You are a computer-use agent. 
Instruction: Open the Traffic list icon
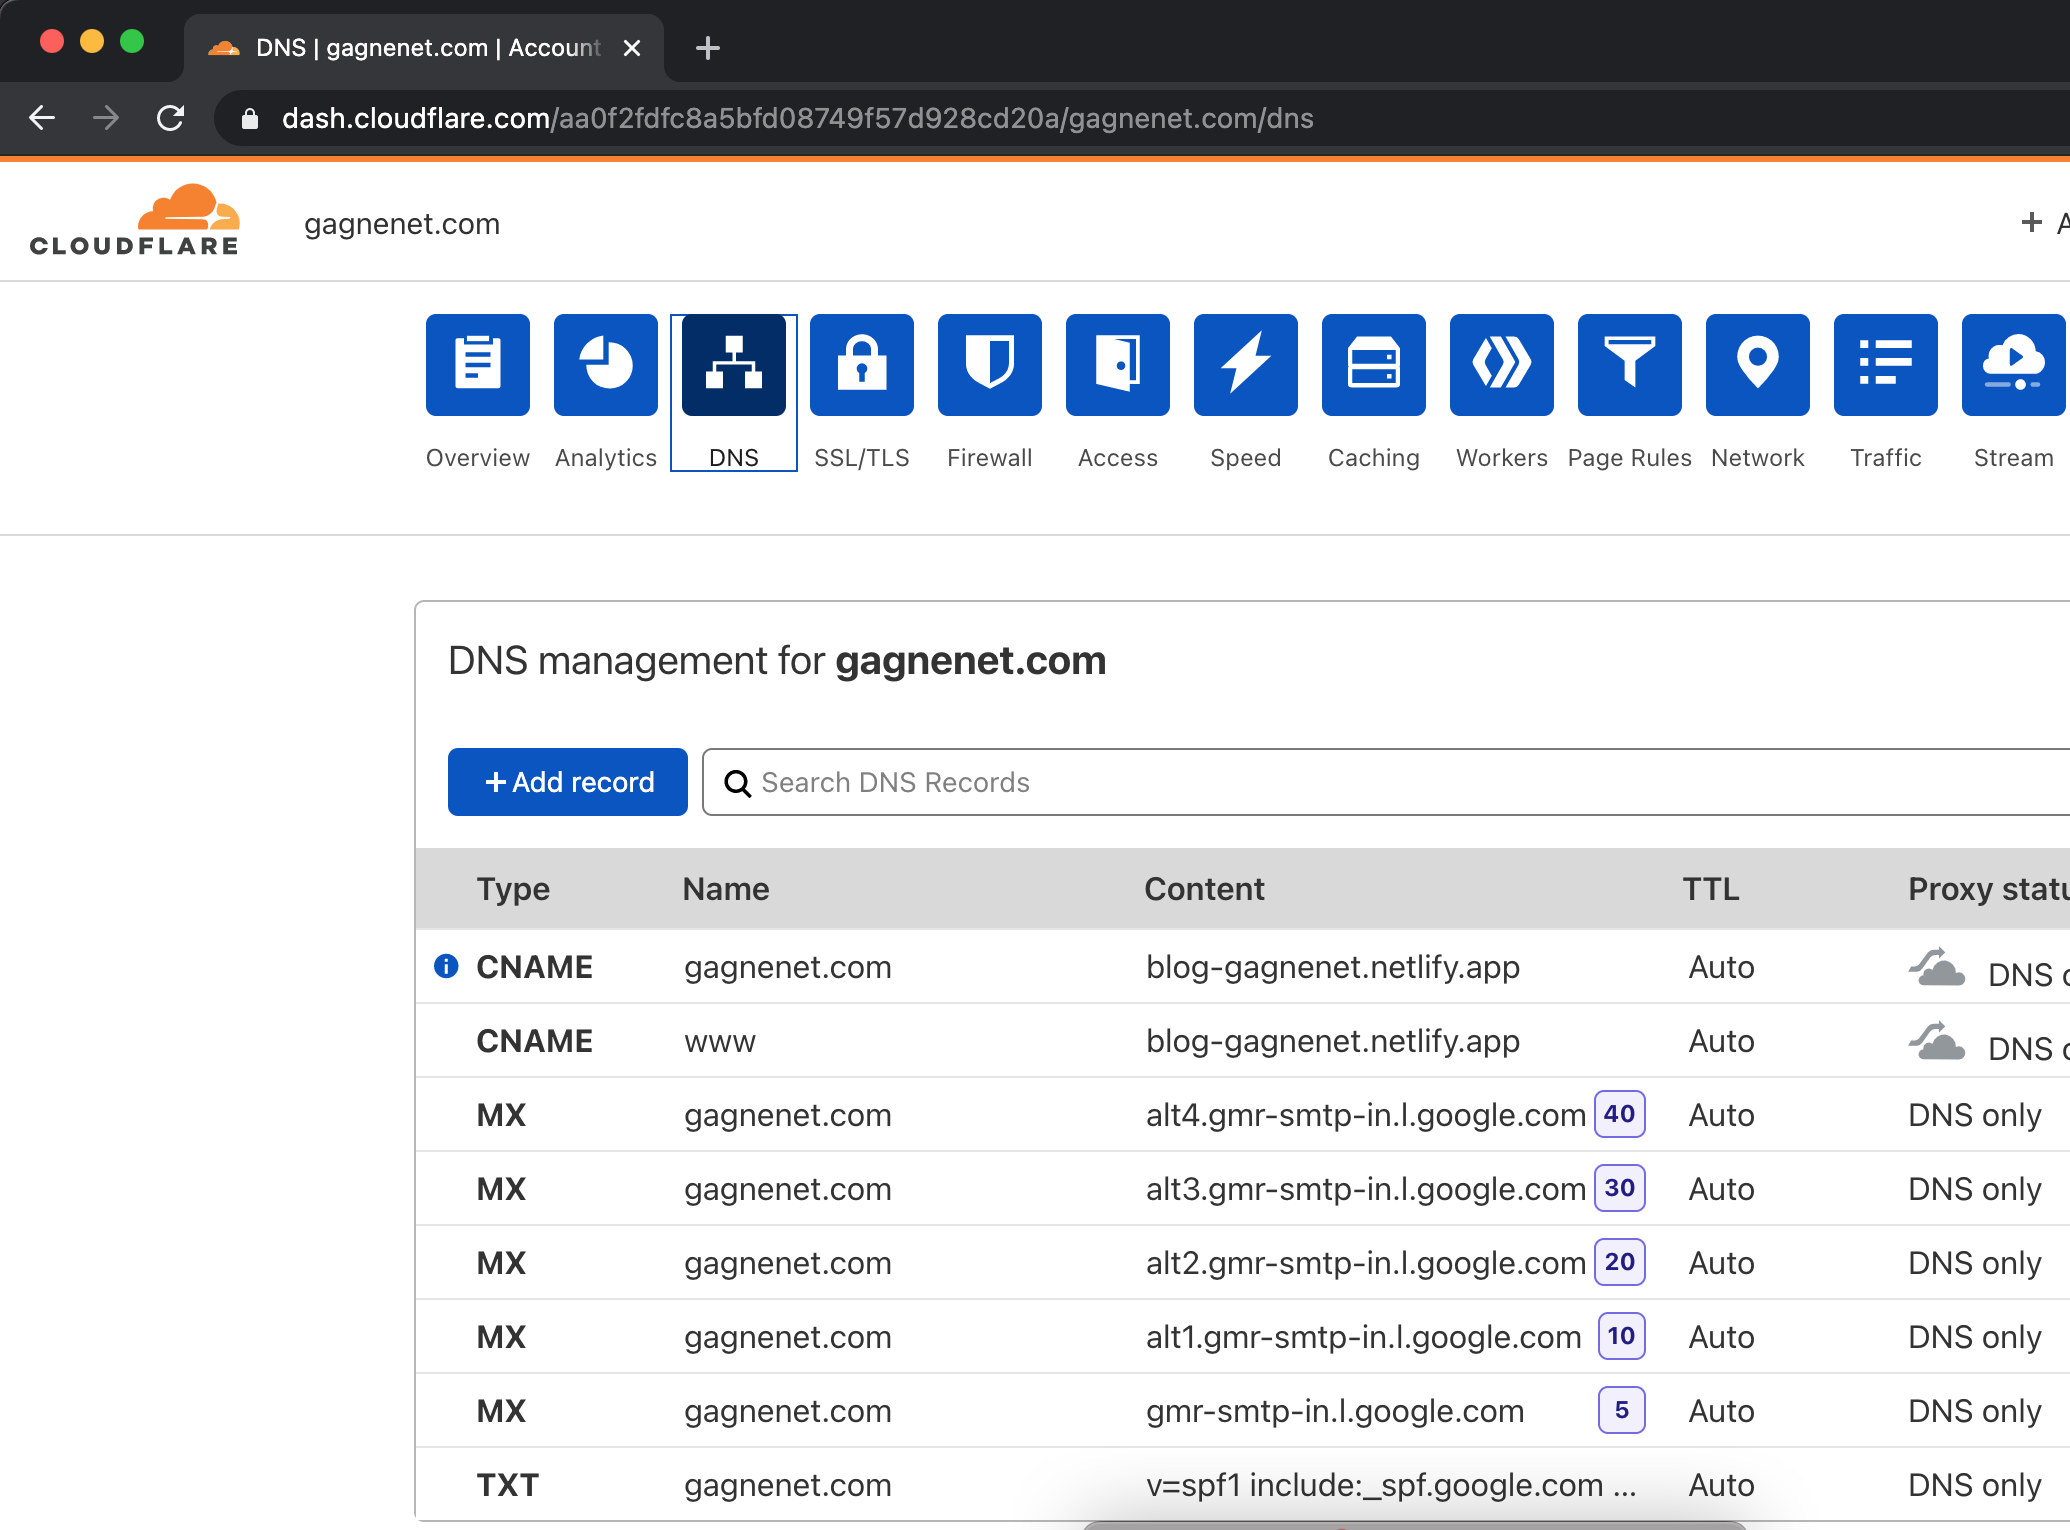(1886, 364)
